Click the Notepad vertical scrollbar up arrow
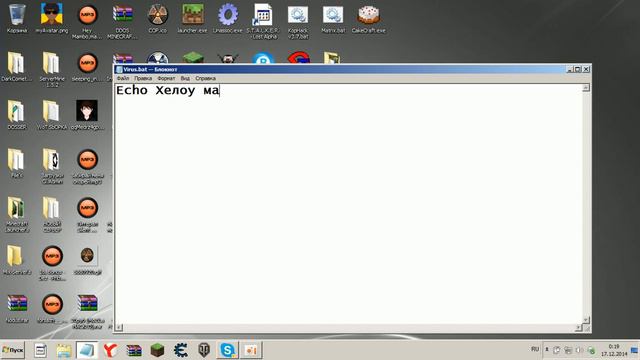Viewport: 640px width, 360px height. (x=586, y=88)
